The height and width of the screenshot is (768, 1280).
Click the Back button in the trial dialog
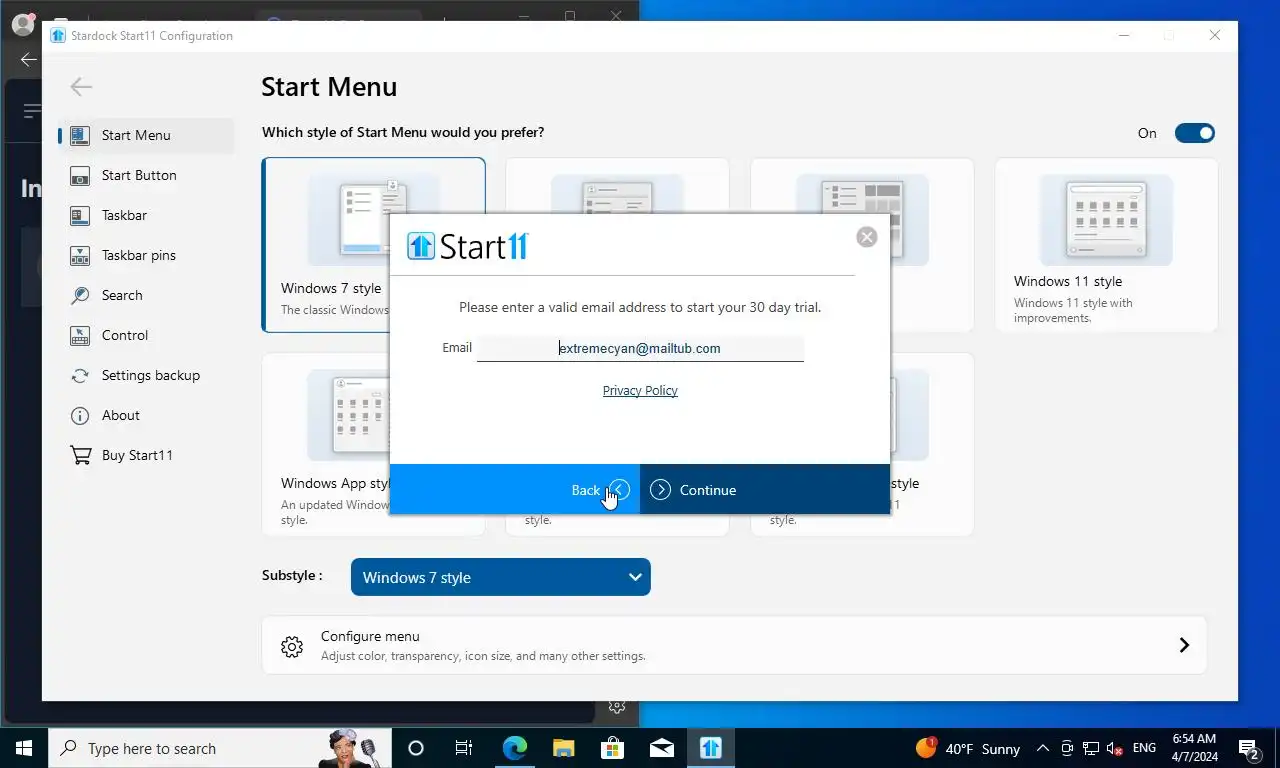click(x=514, y=490)
